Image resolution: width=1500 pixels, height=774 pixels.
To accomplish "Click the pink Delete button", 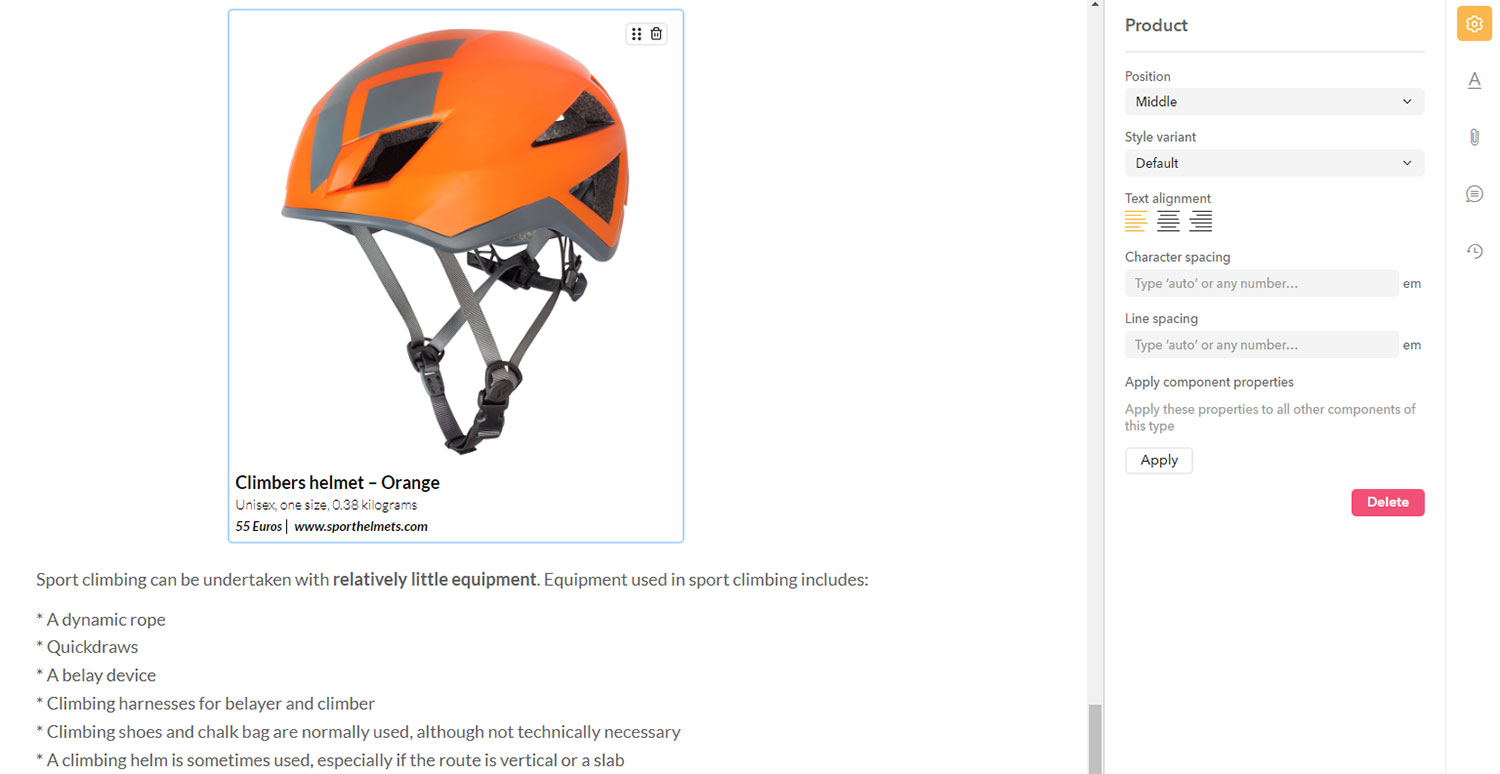I will tap(1388, 502).
